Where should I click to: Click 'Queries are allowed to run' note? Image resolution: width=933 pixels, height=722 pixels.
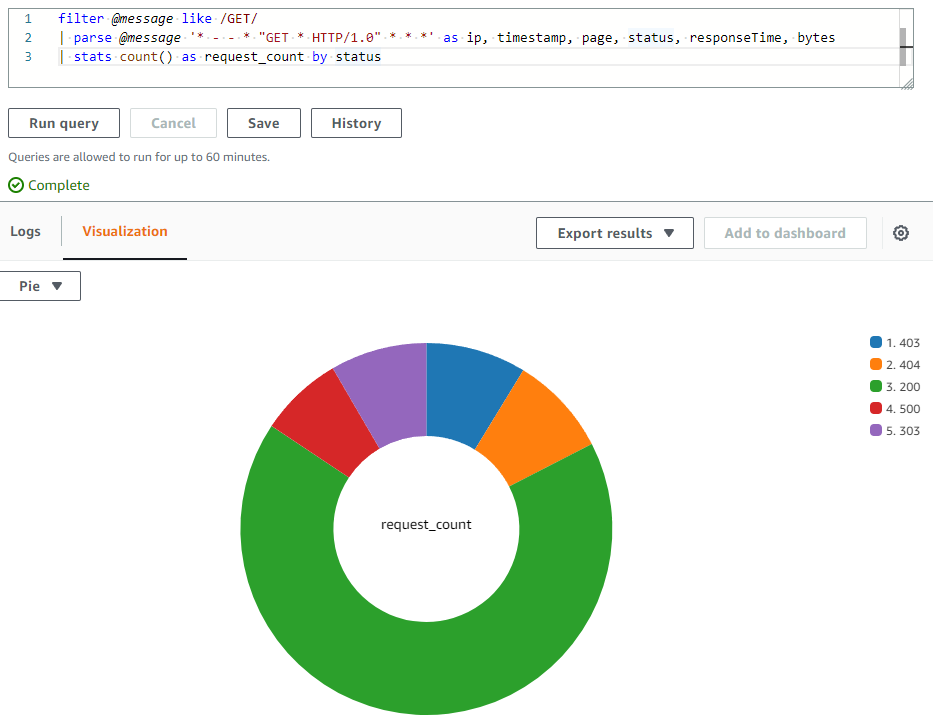pos(139,157)
